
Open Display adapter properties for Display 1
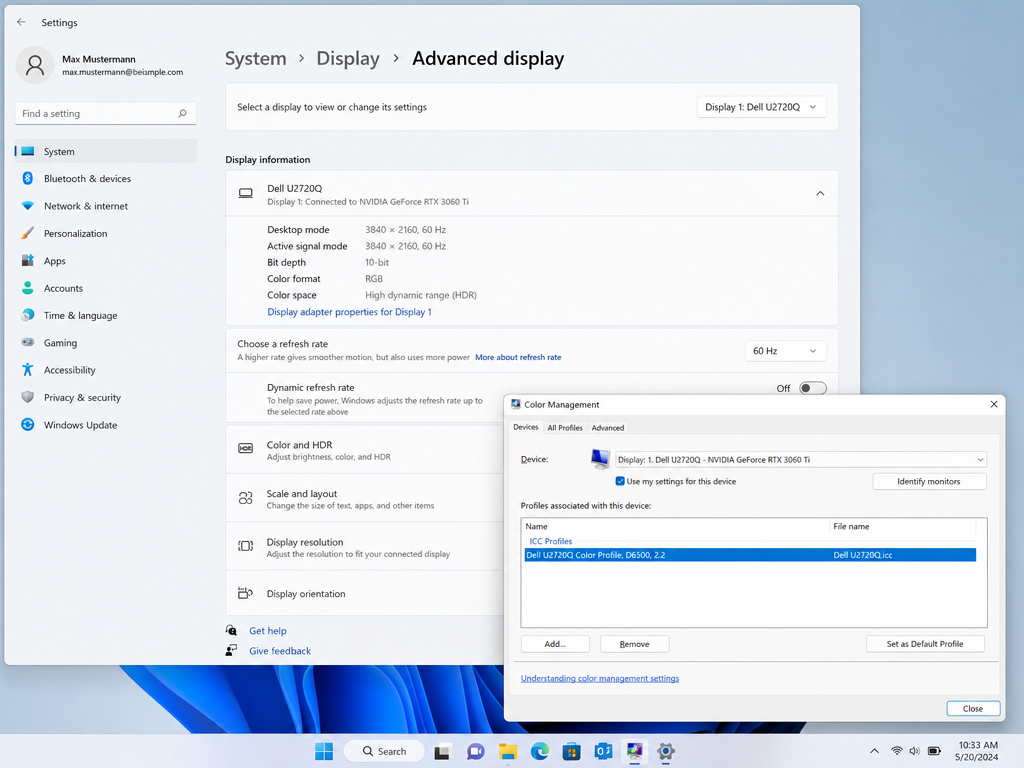click(349, 312)
